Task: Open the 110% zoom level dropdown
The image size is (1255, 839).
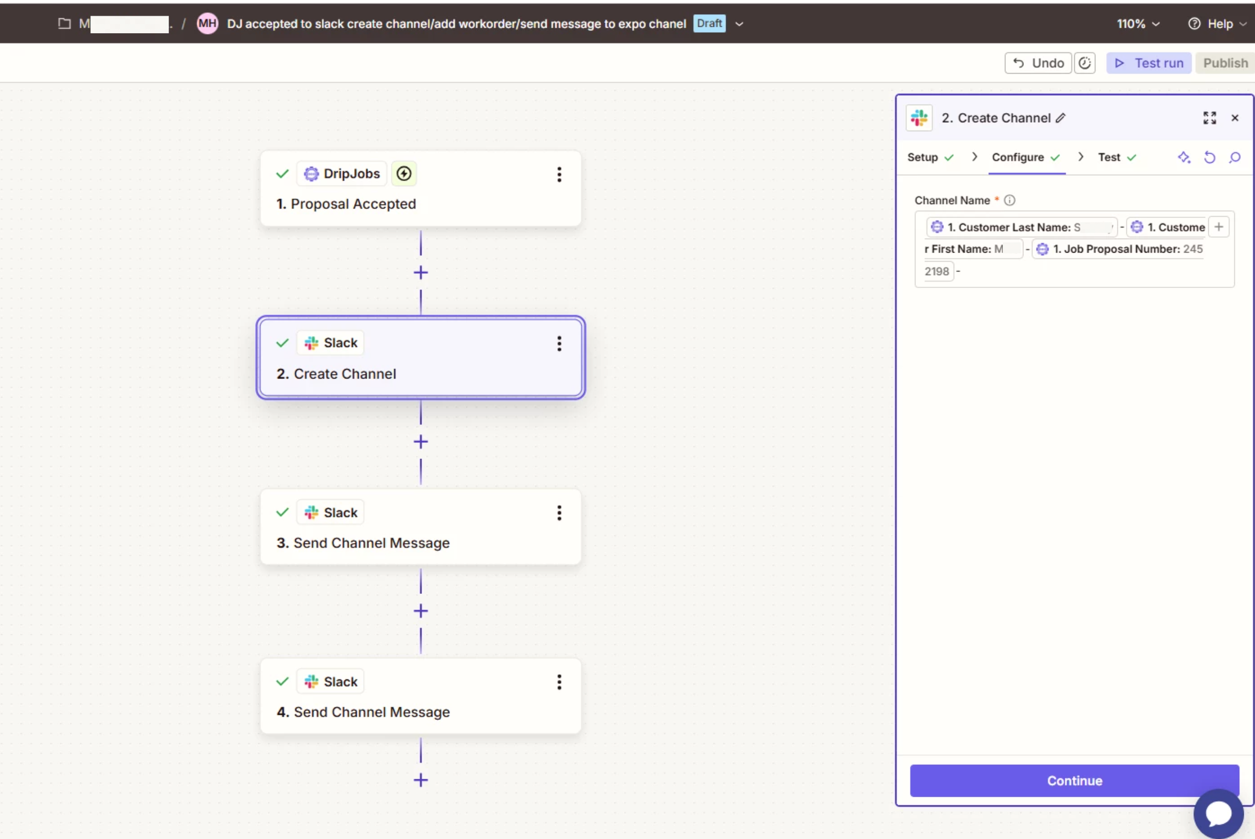Action: 1138,24
